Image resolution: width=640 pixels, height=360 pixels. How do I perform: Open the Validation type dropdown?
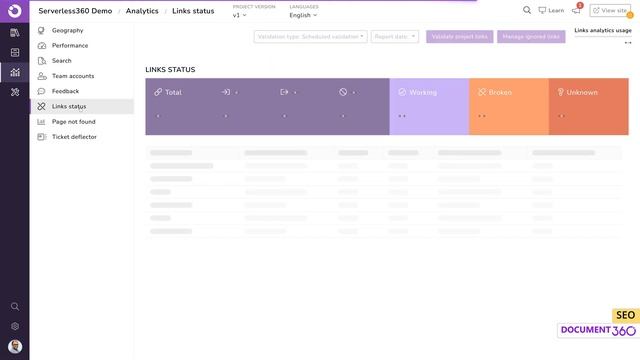pyautogui.click(x=310, y=37)
